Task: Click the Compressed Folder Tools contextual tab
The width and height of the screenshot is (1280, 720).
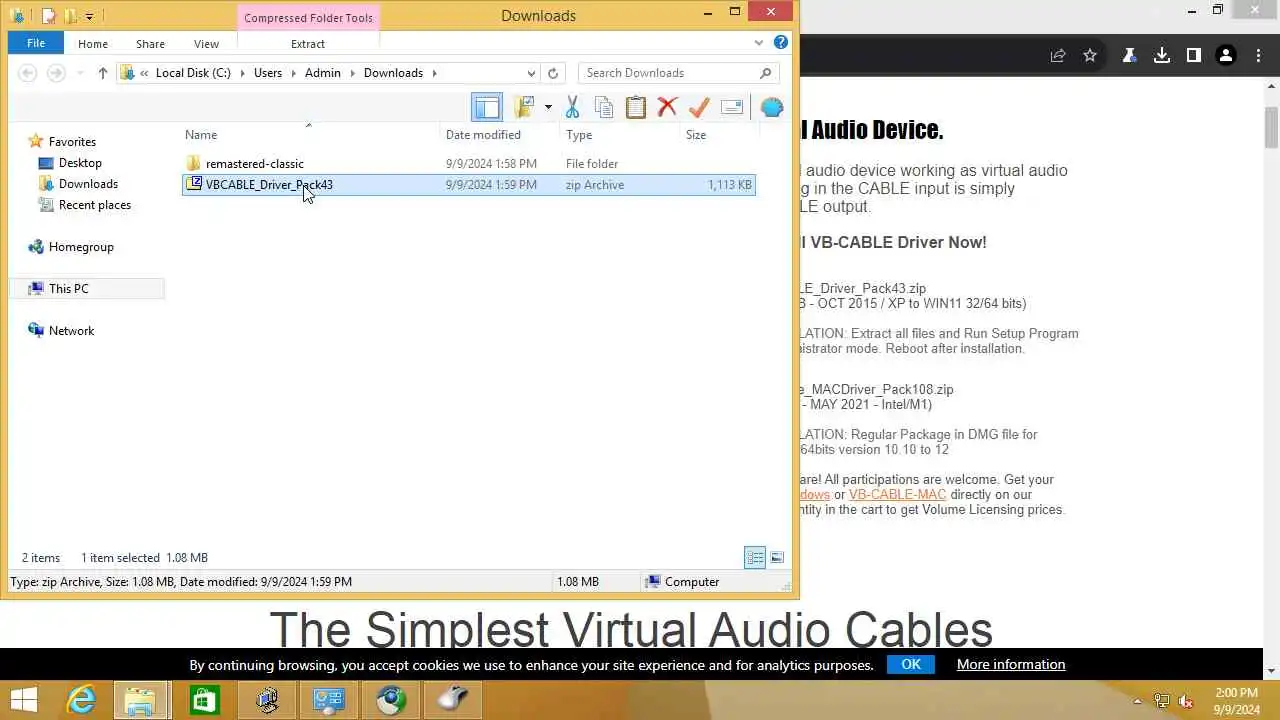Action: click(x=308, y=18)
